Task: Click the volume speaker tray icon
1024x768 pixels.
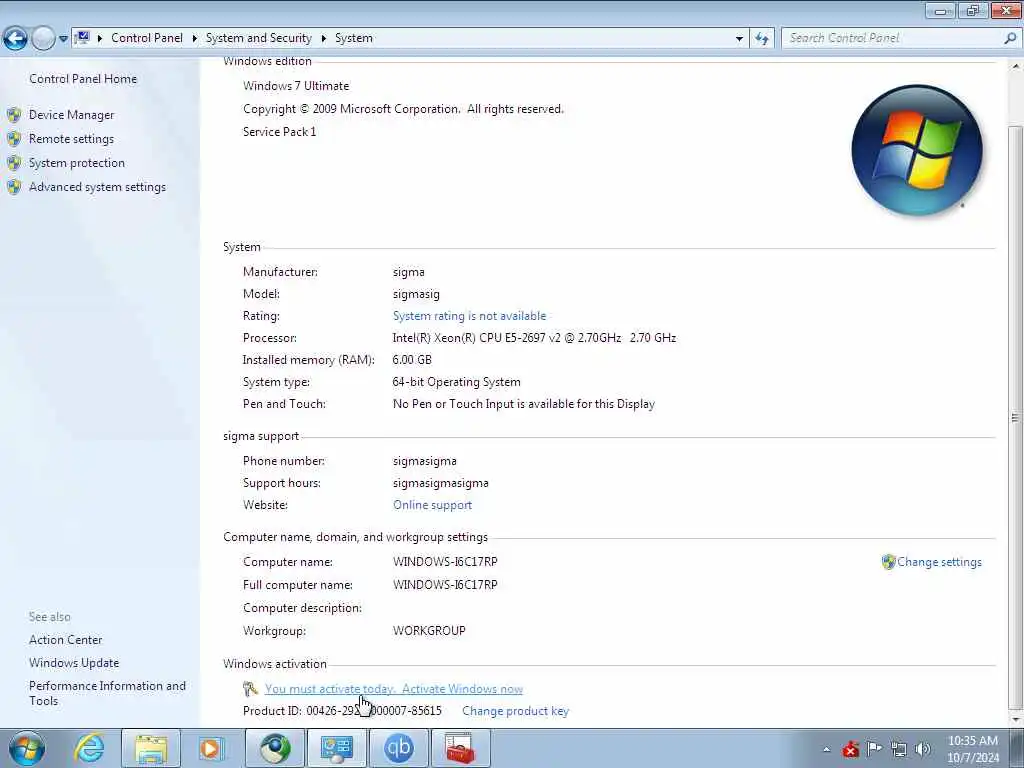Action: pyautogui.click(x=923, y=749)
